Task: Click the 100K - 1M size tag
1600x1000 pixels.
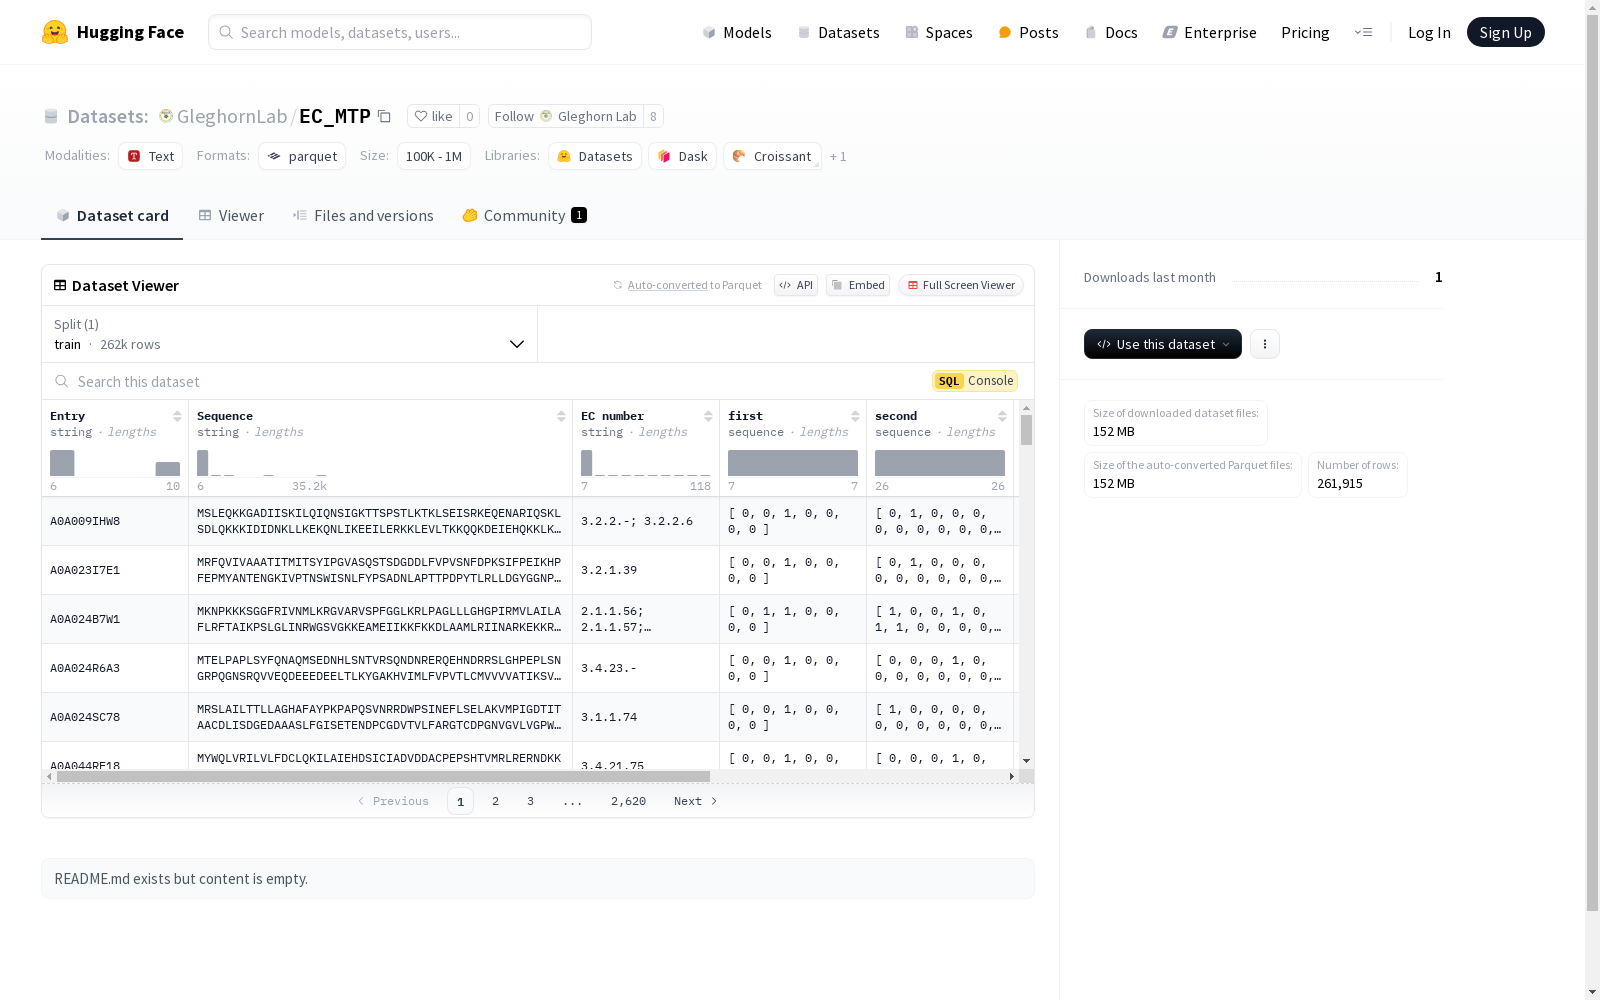Action: pyautogui.click(x=434, y=156)
